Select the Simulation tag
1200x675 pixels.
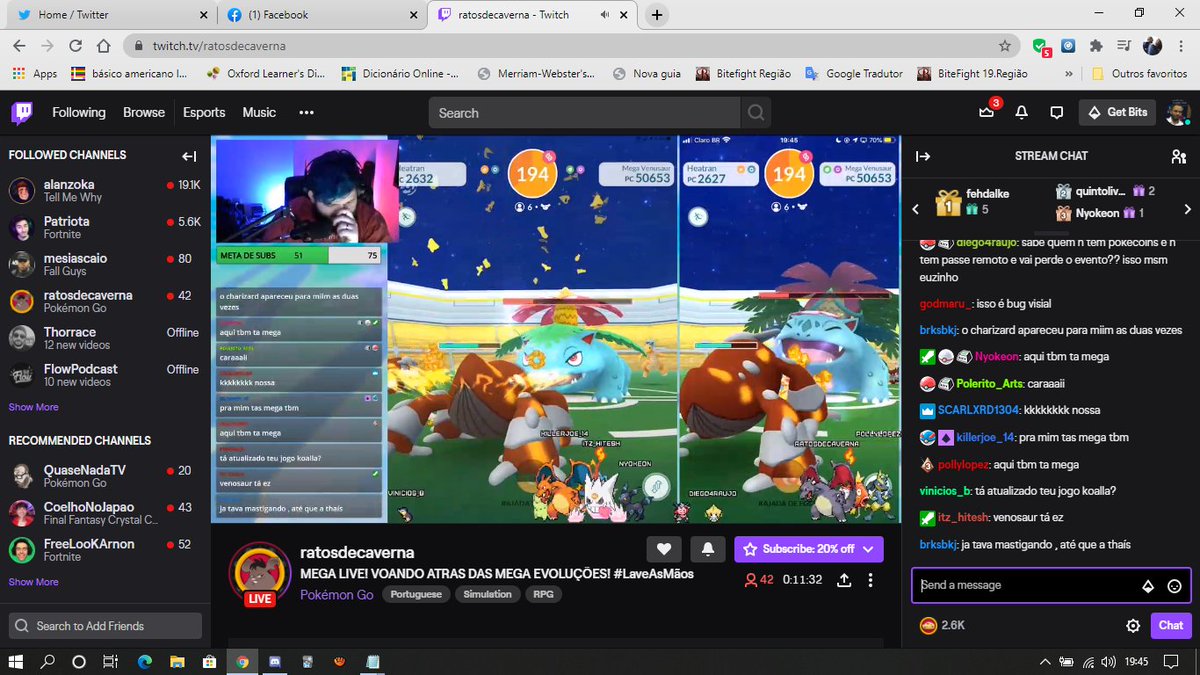coord(488,595)
